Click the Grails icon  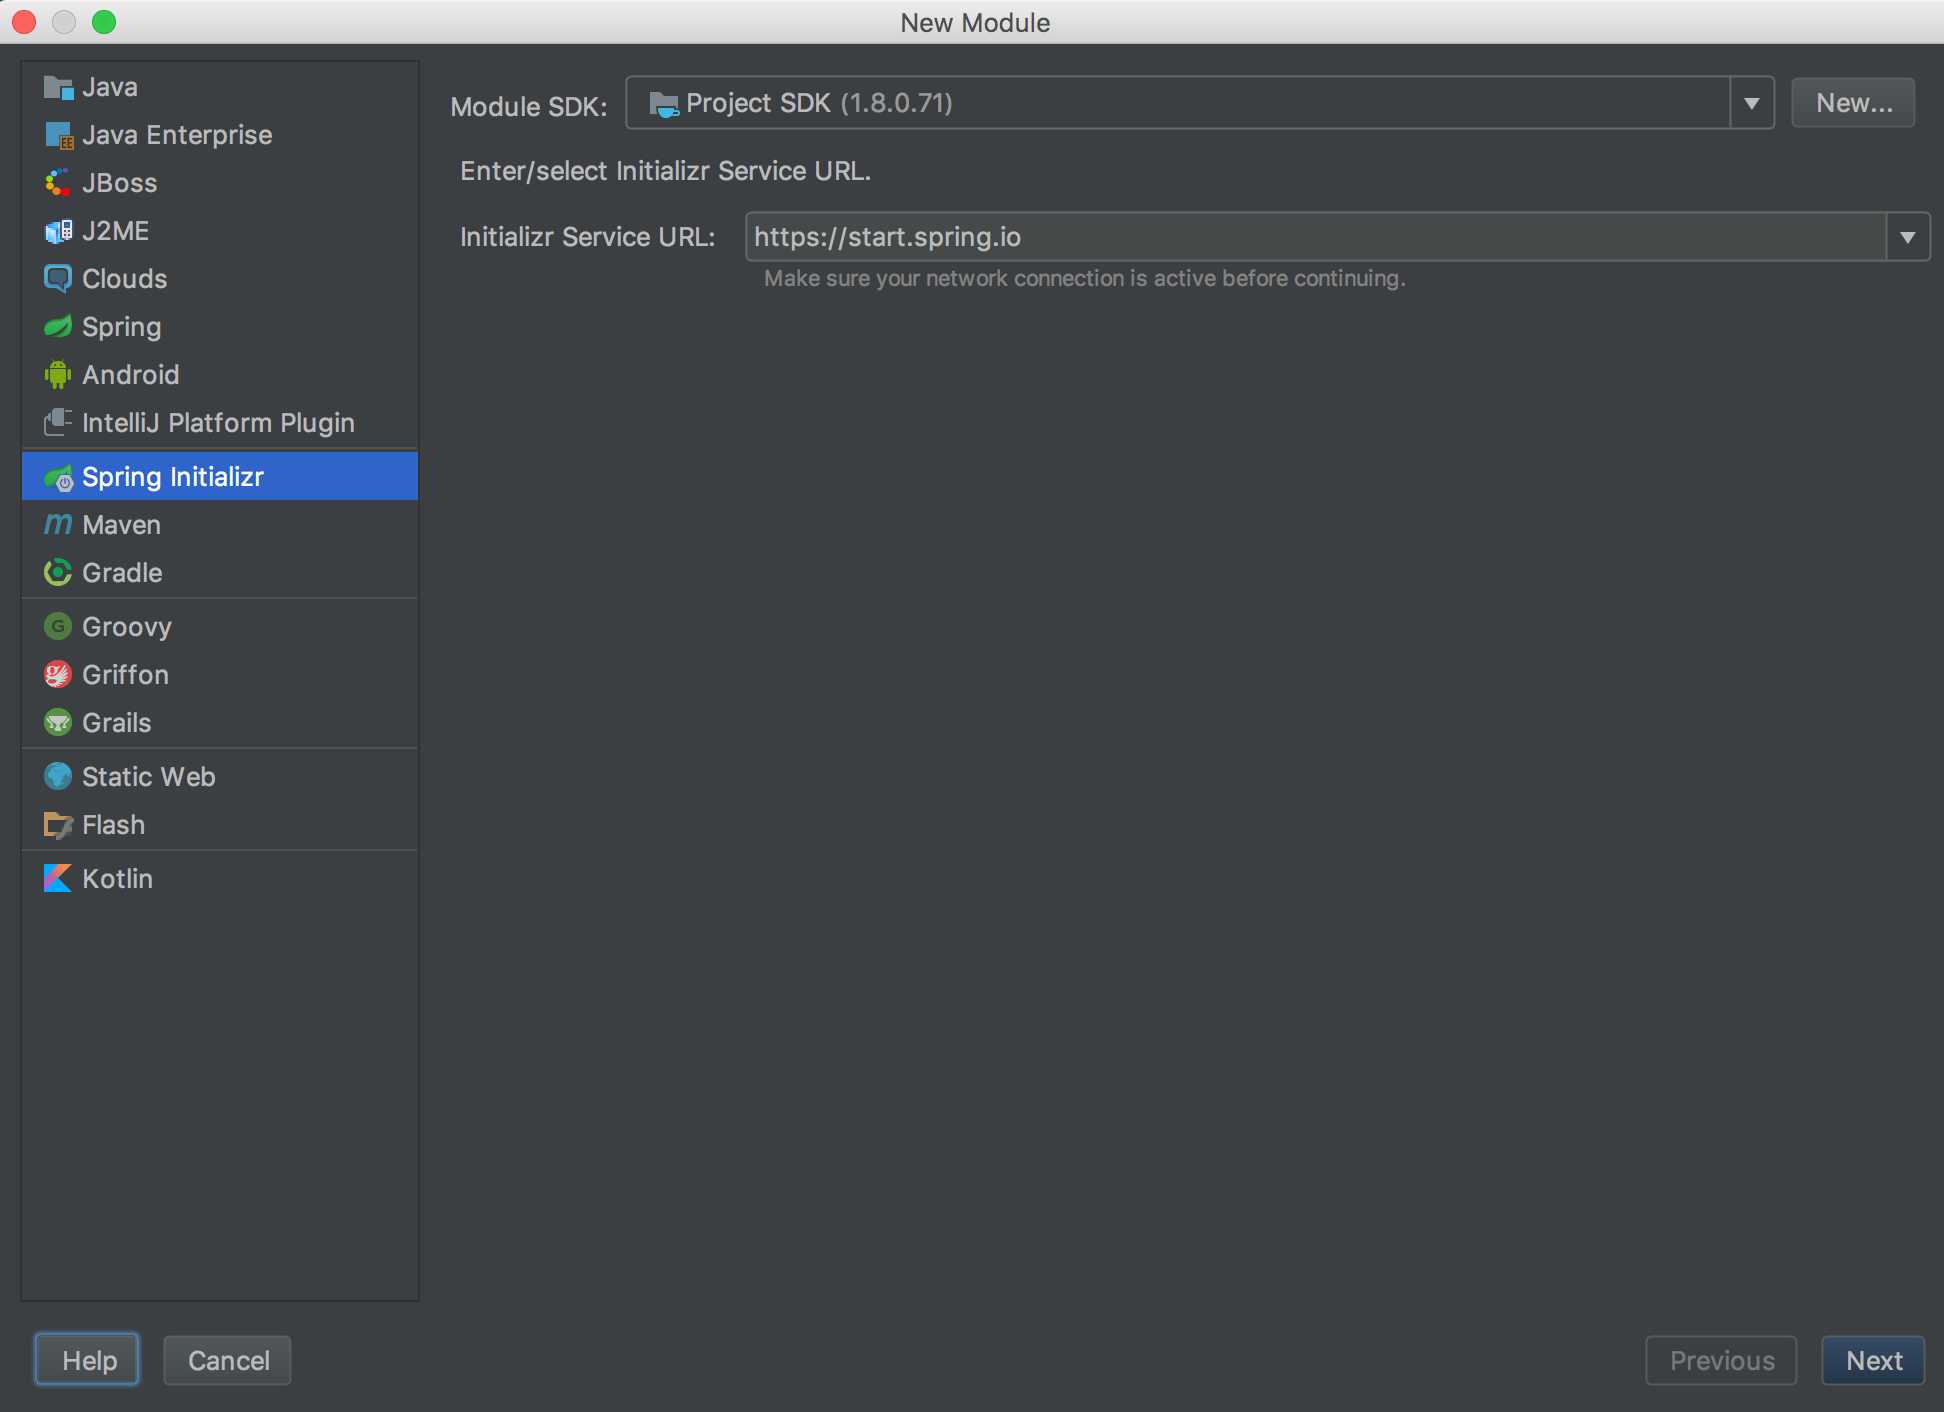pos(58,723)
